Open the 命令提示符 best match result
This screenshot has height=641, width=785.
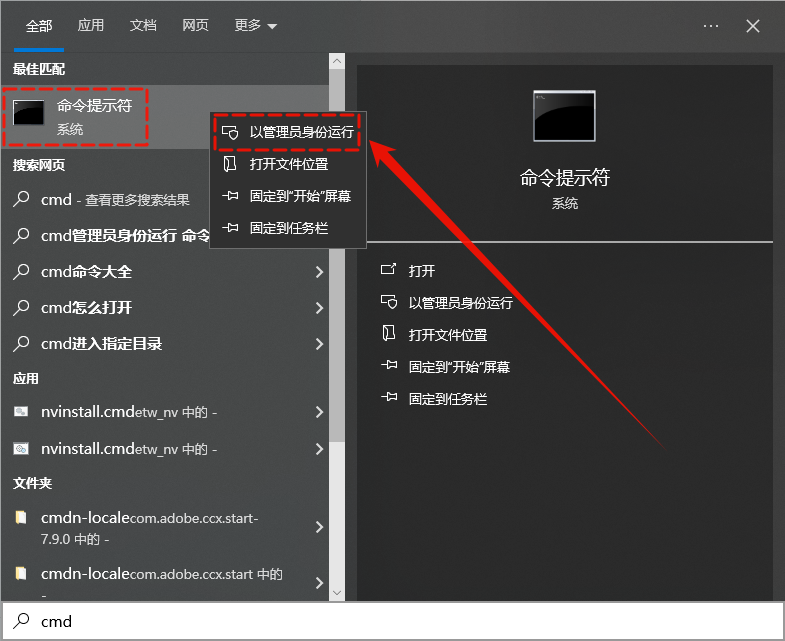pos(165,117)
